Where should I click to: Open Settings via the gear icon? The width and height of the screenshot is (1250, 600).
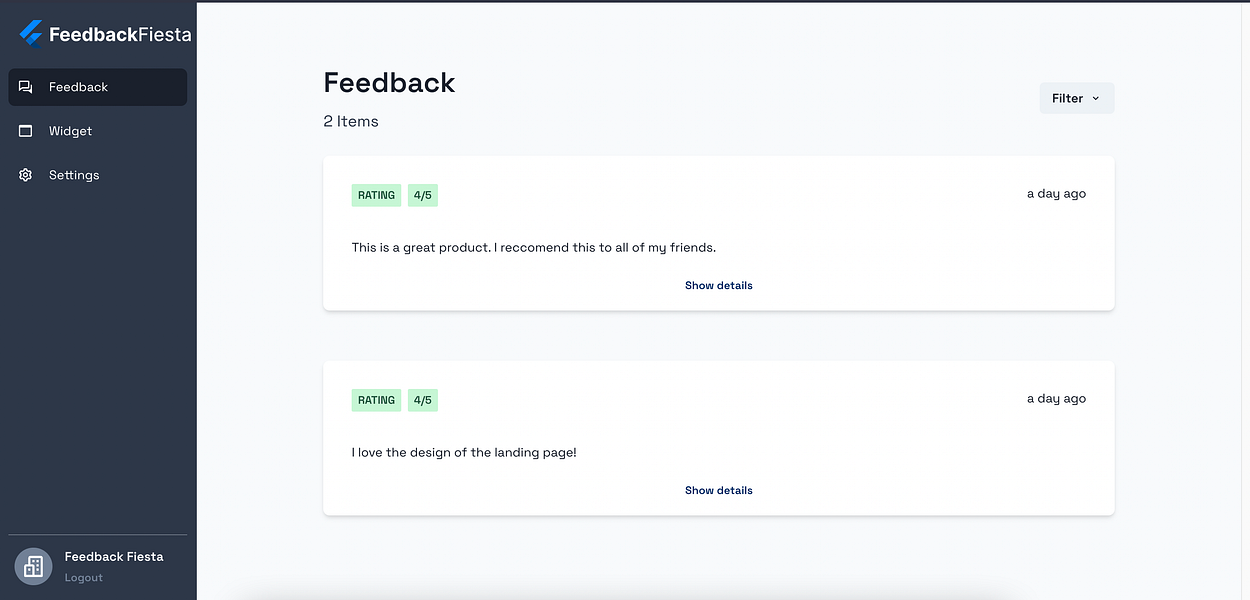click(x=26, y=175)
